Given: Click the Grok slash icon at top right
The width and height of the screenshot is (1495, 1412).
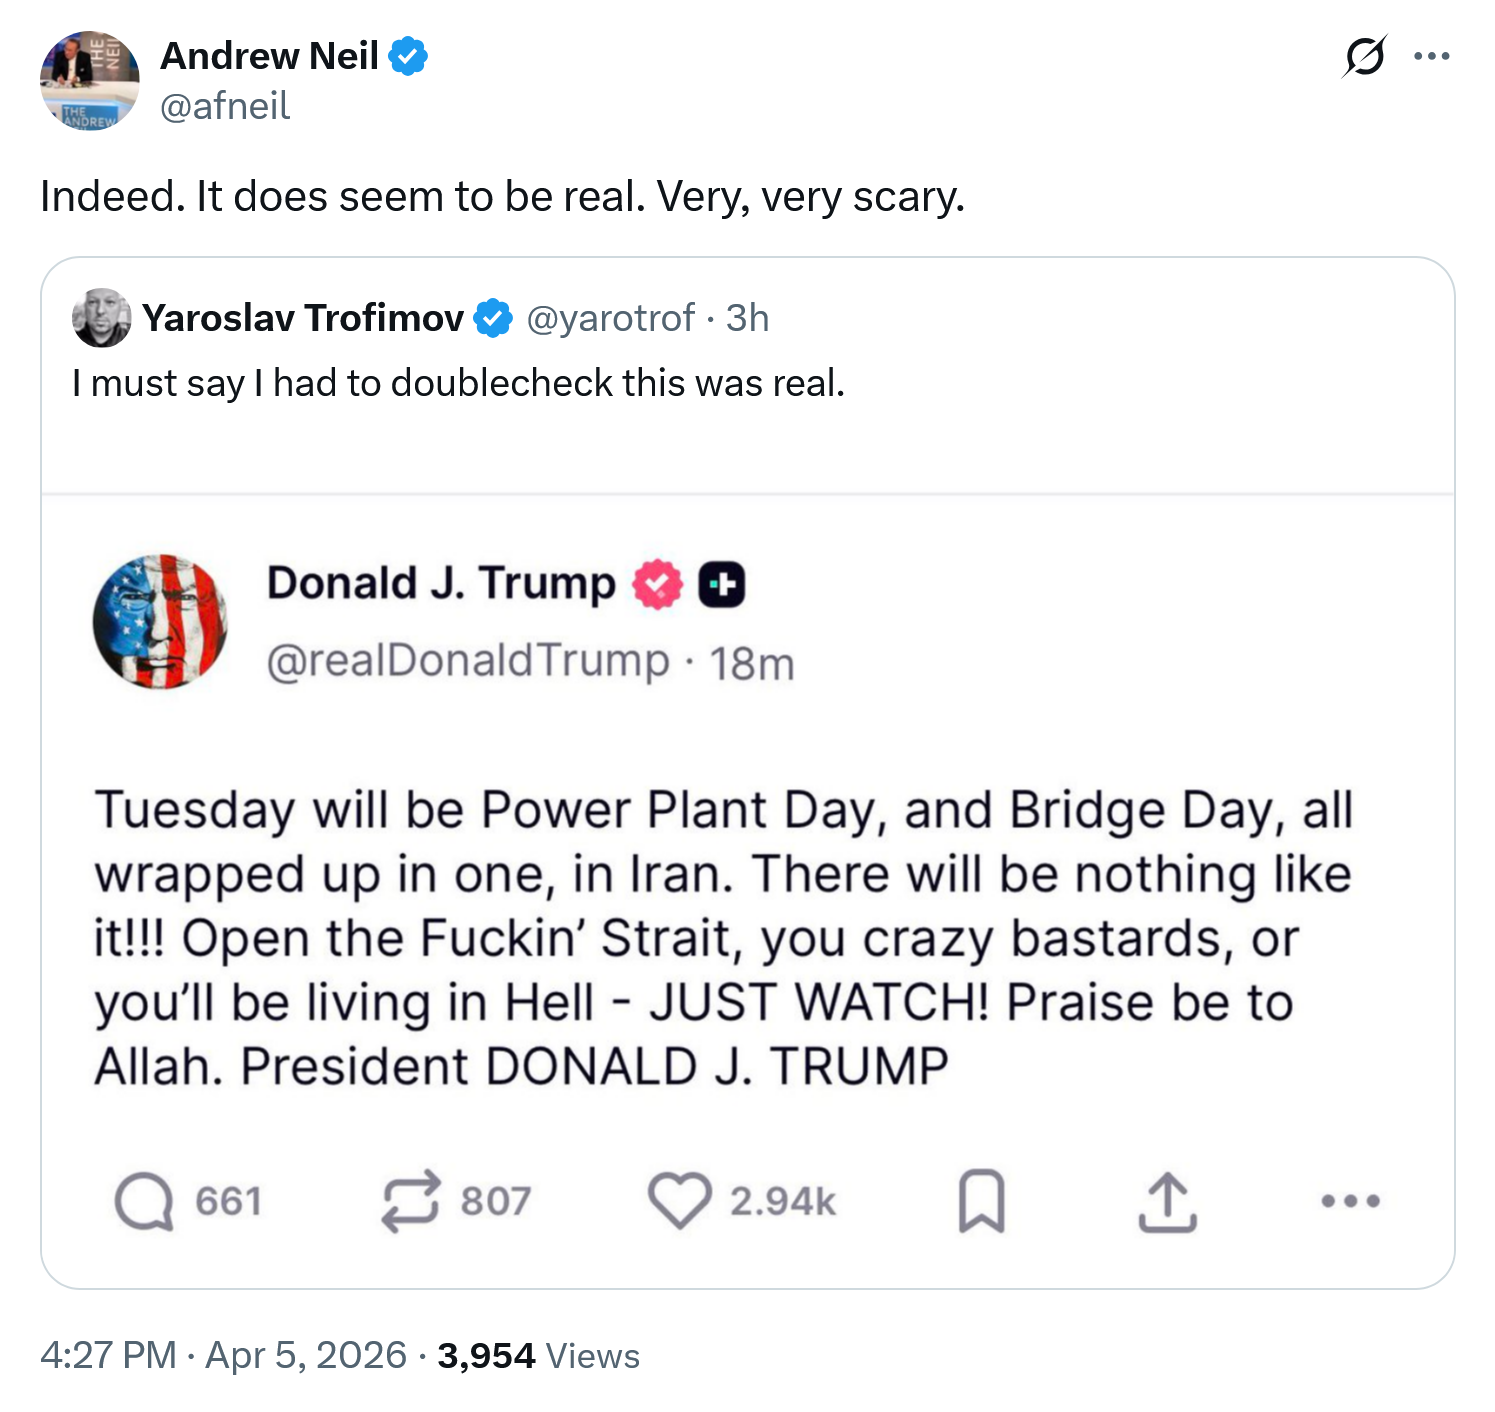Looking at the screenshot, I should click(x=1364, y=56).
